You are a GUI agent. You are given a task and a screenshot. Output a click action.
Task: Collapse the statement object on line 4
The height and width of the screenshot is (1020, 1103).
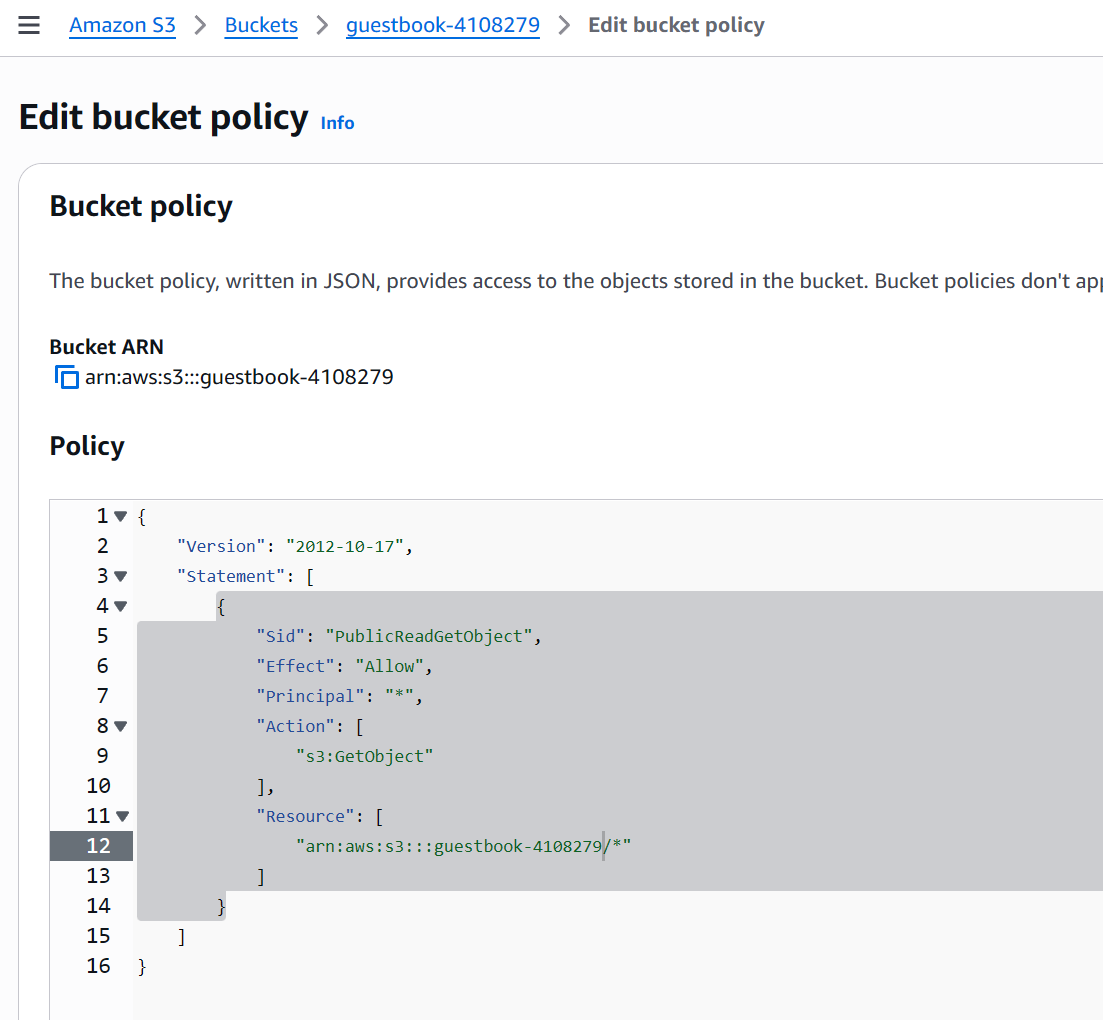tap(121, 607)
